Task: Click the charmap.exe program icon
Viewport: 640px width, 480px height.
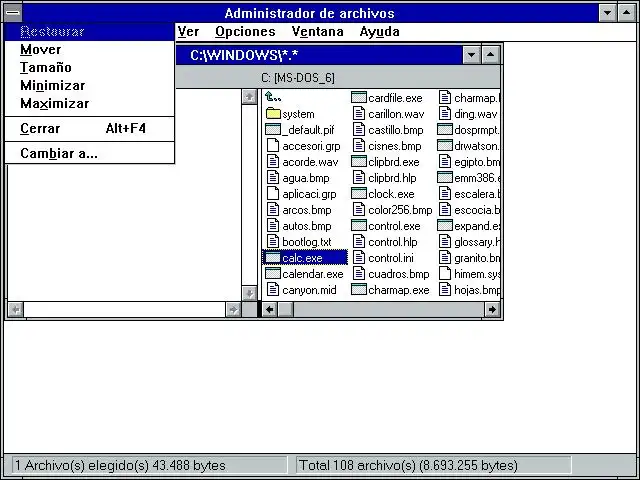Action: pyautogui.click(x=359, y=289)
